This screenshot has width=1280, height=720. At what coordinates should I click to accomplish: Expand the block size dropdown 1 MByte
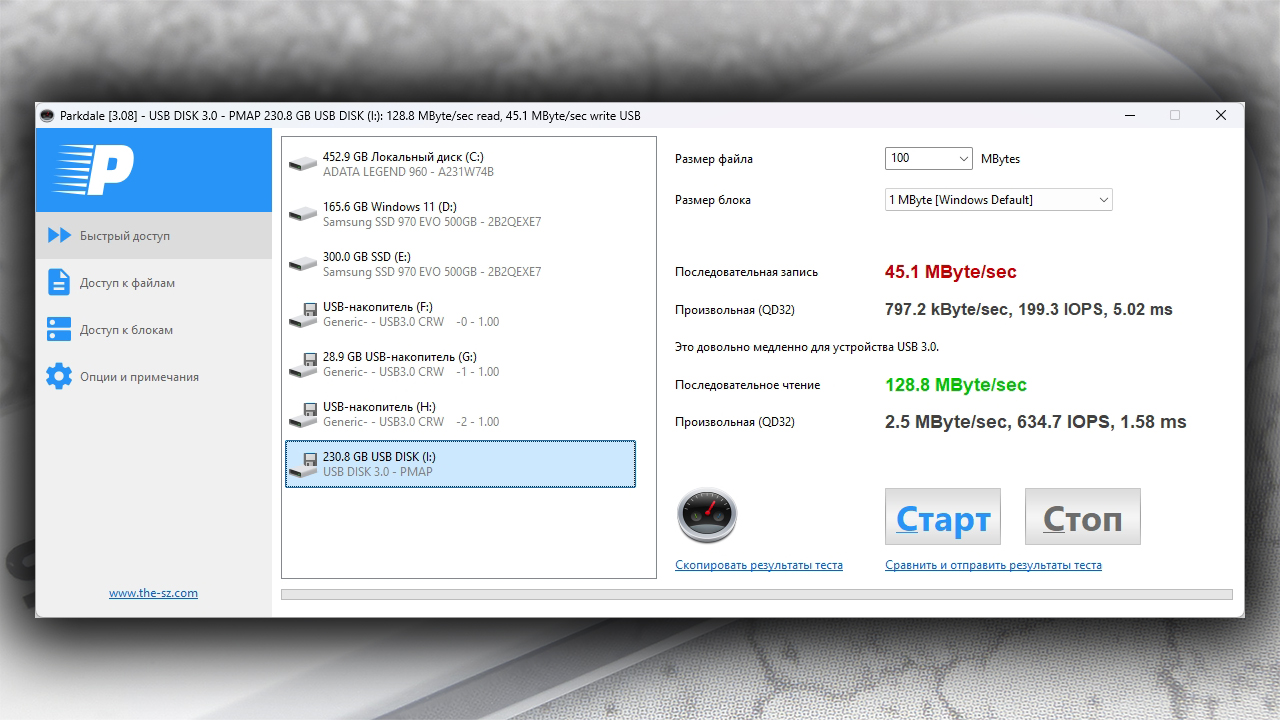pyautogui.click(x=998, y=200)
